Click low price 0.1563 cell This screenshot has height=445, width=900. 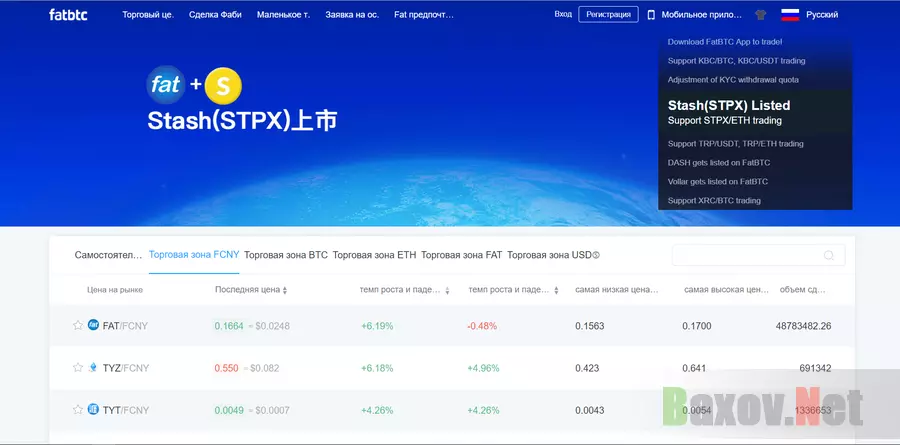point(589,326)
